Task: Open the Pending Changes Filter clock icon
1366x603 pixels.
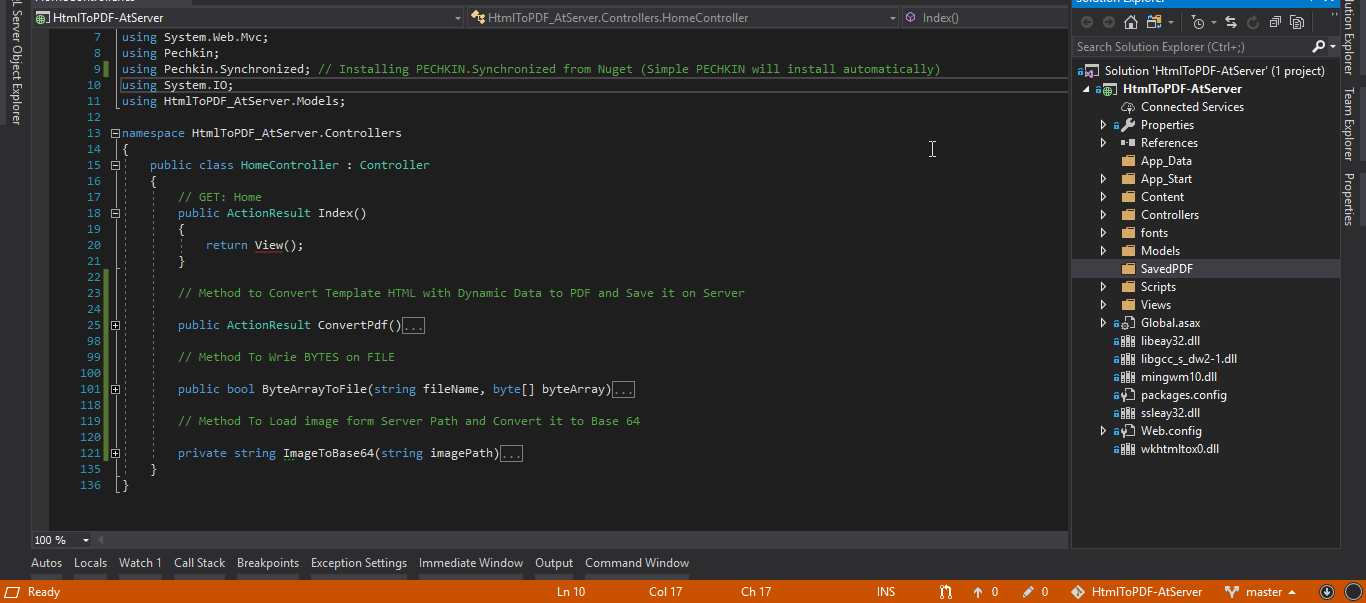Action: pyautogui.click(x=1197, y=22)
